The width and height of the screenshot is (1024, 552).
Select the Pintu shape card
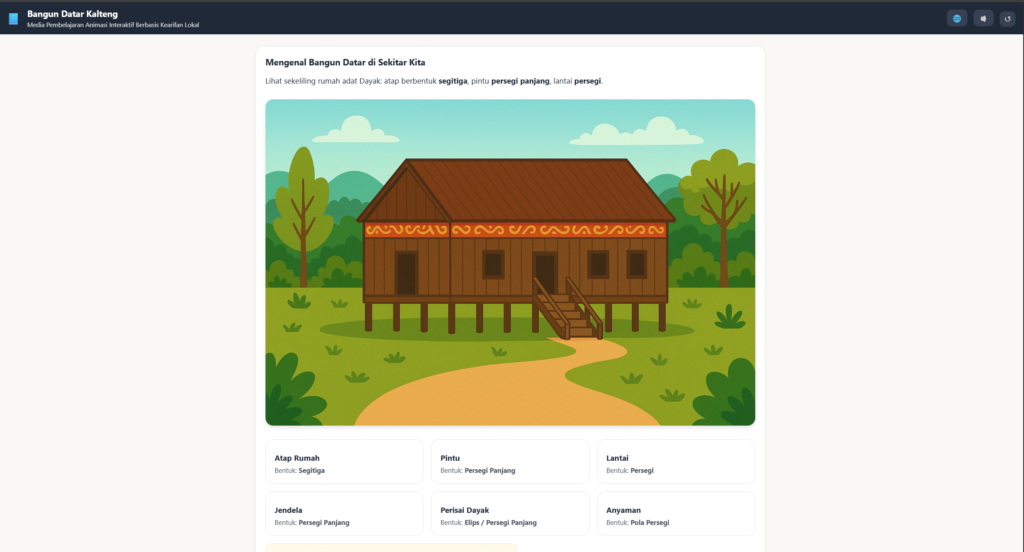pyautogui.click(x=510, y=462)
